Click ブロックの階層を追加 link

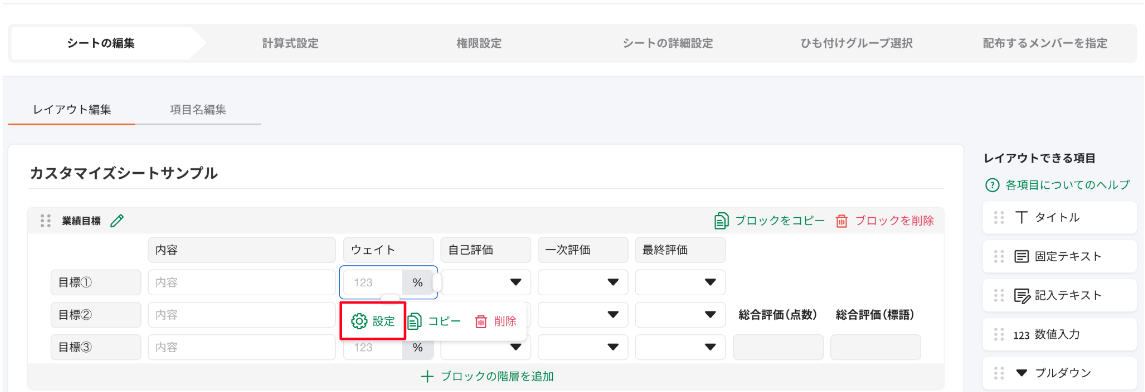pyautogui.click(x=486, y=377)
